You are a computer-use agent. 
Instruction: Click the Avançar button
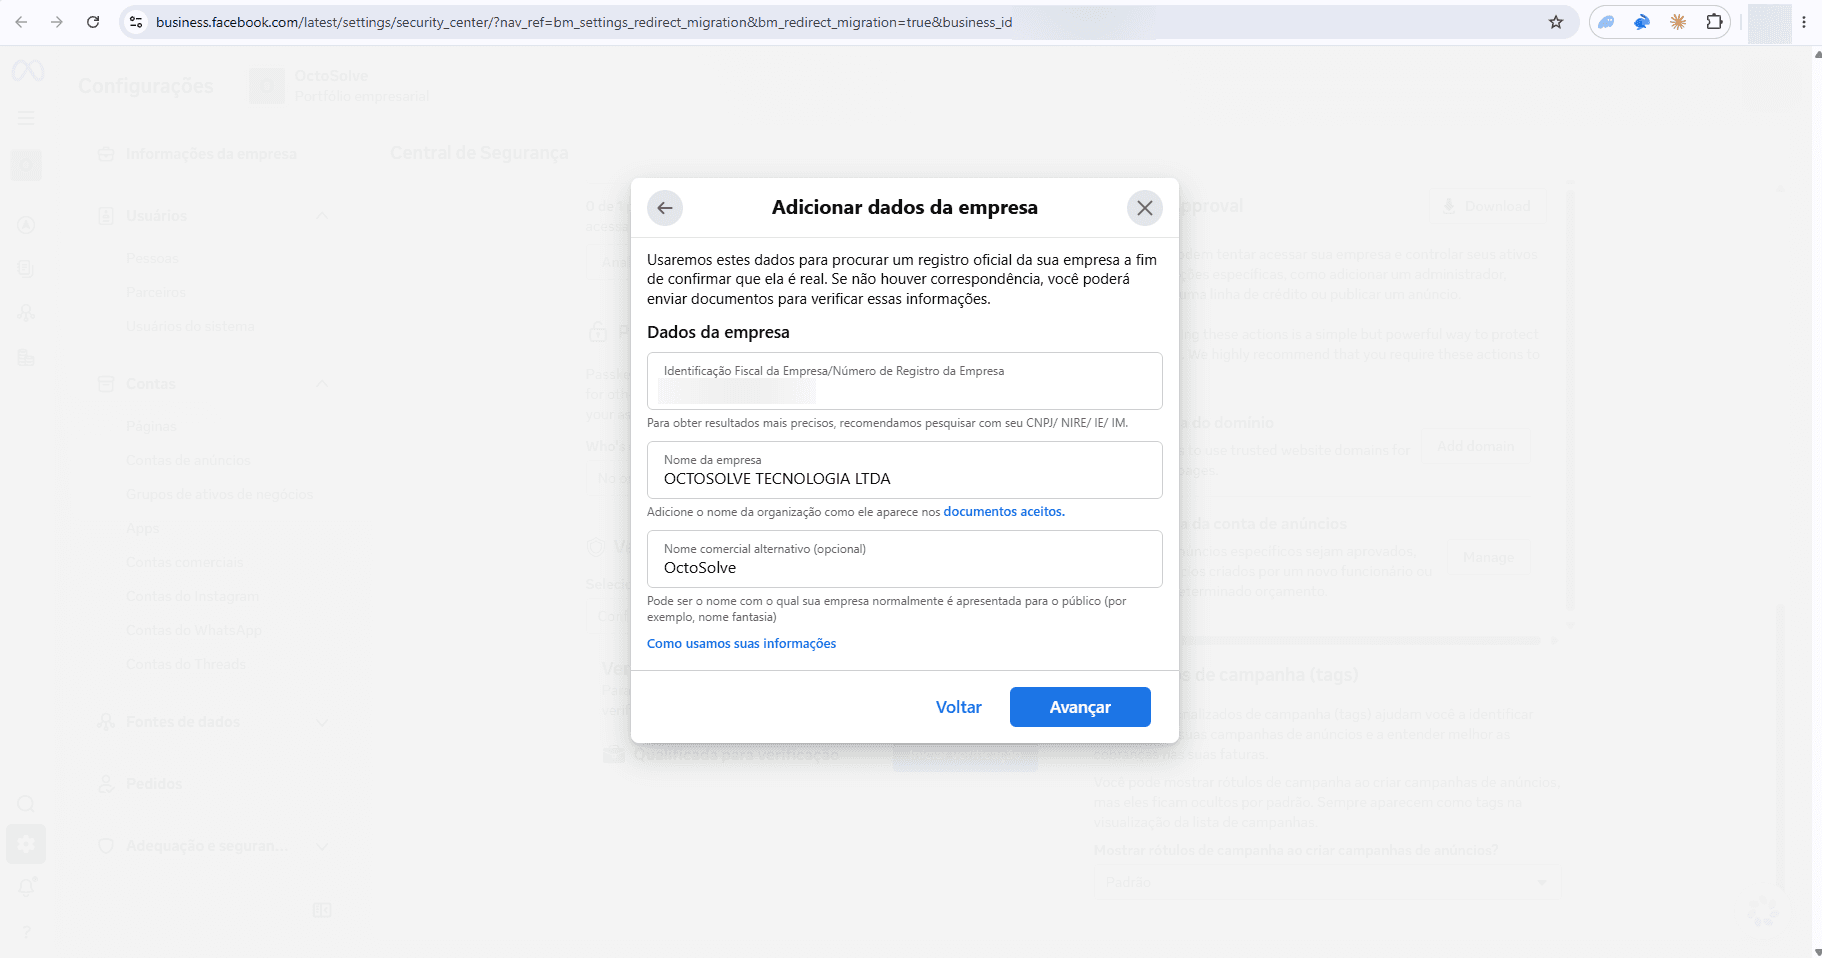pos(1080,707)
